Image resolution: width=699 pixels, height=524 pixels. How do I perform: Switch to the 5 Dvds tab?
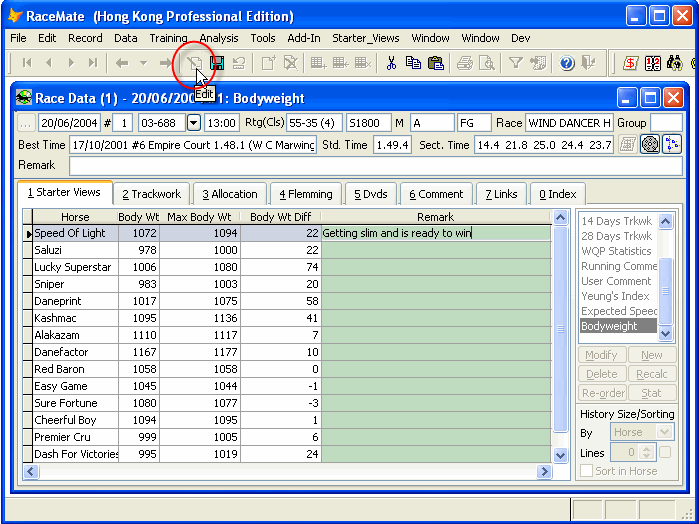click(370, 194)
